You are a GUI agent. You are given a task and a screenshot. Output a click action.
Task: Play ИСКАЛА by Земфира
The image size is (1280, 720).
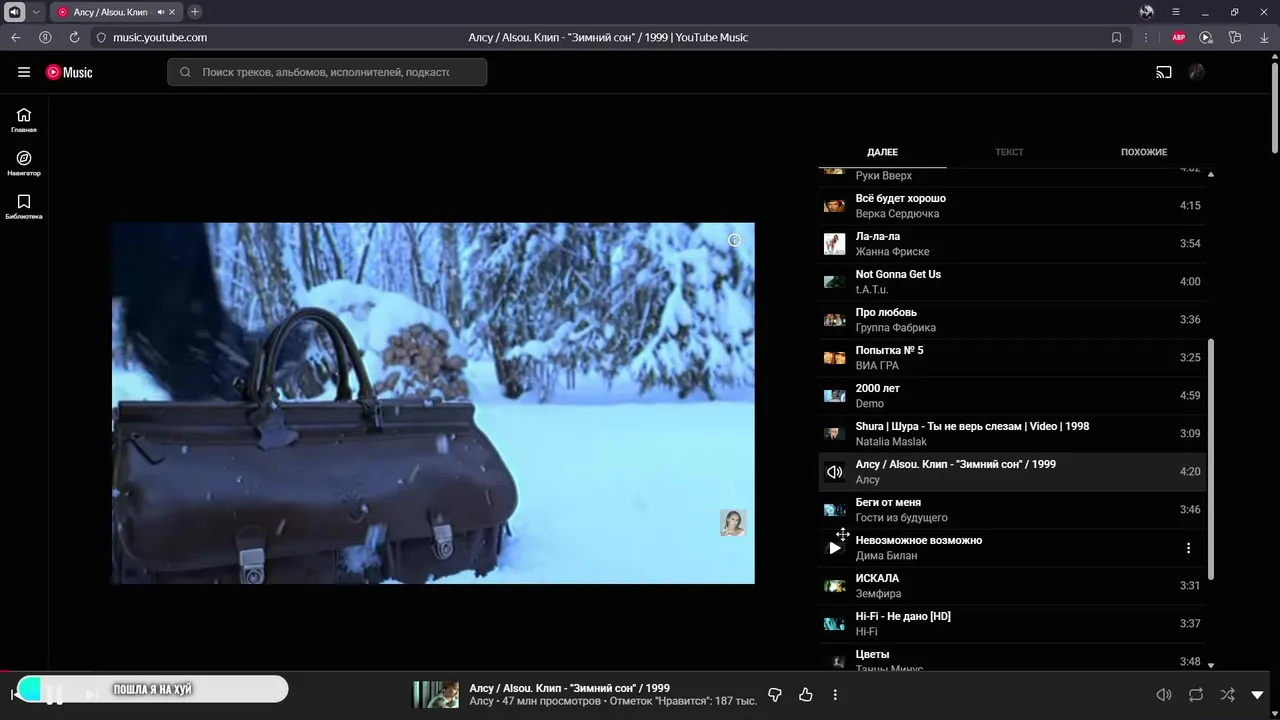pos(1012,586)
